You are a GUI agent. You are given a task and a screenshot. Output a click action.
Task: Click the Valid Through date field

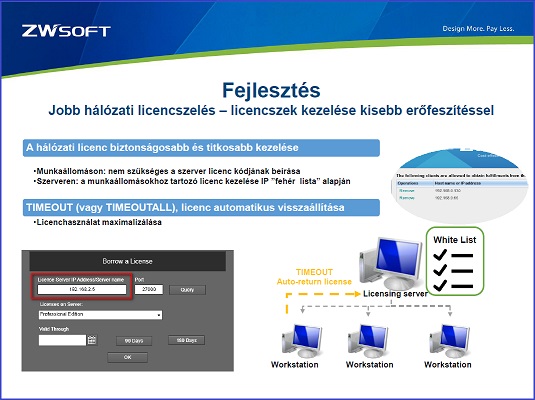click(62, 340)
